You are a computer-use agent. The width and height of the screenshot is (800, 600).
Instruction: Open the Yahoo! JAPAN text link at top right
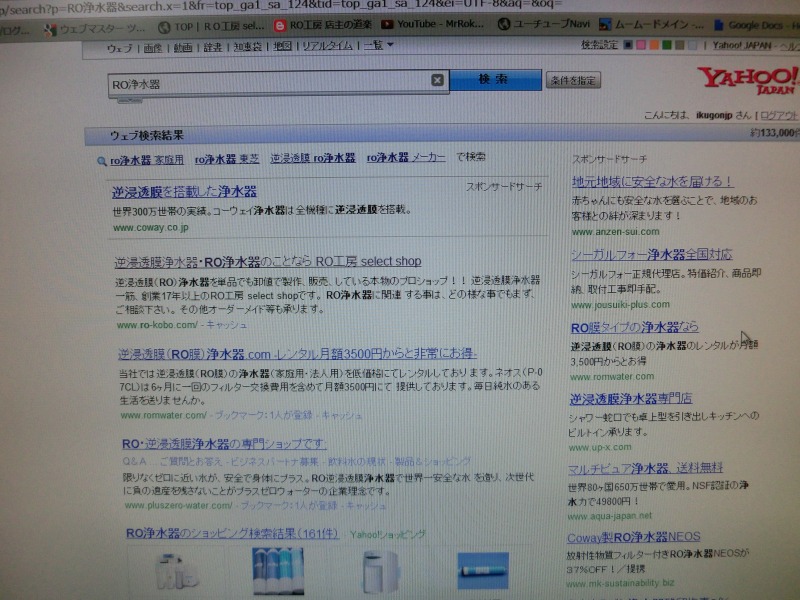tap(741, 45)
